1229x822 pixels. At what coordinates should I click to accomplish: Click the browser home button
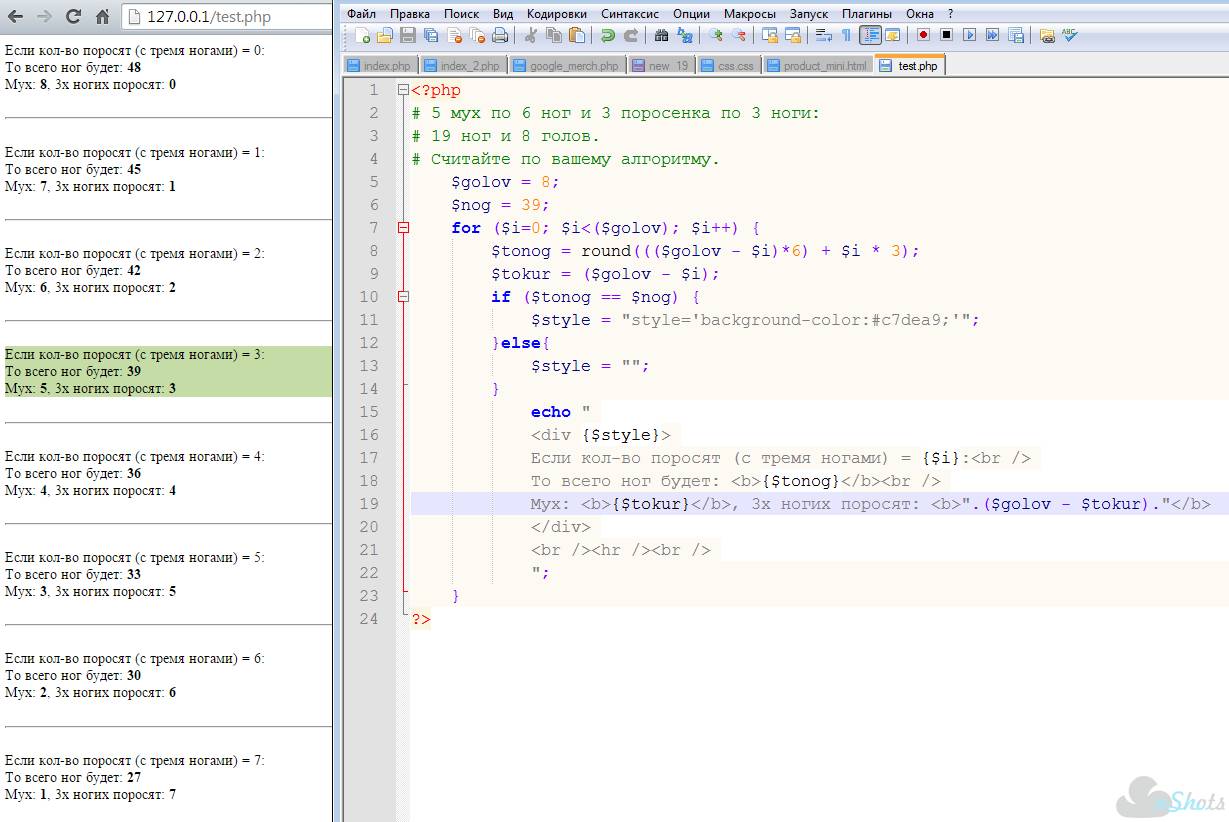(103, 17)
